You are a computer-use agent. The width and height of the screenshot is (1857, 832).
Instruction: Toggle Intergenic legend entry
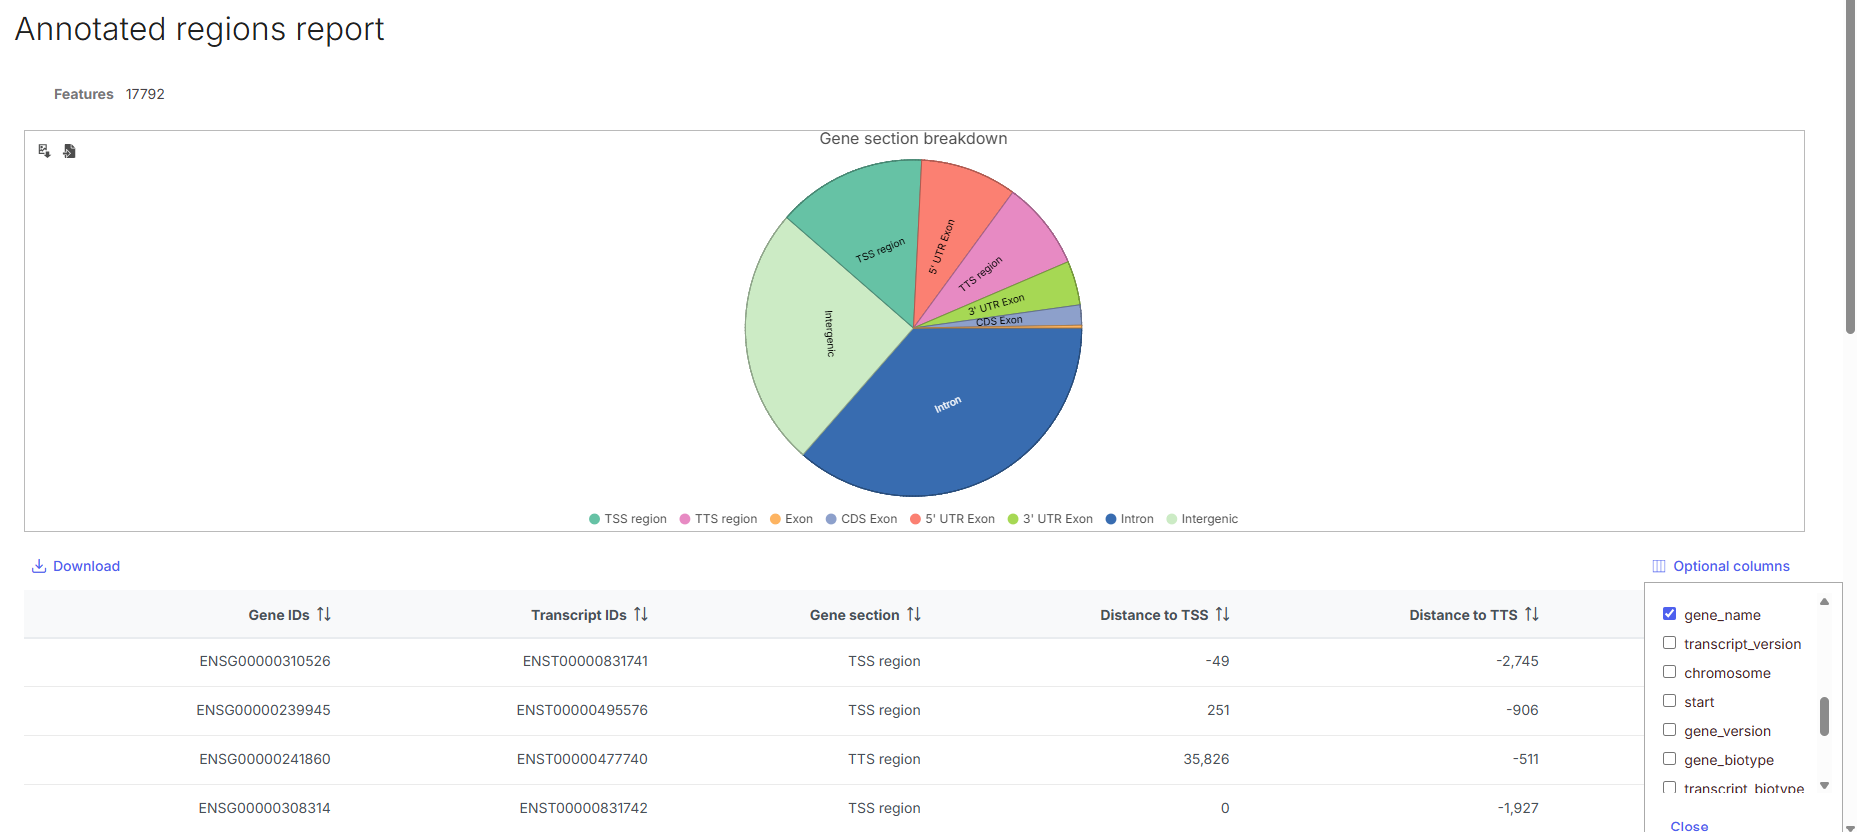click(x=1202, y=519)
